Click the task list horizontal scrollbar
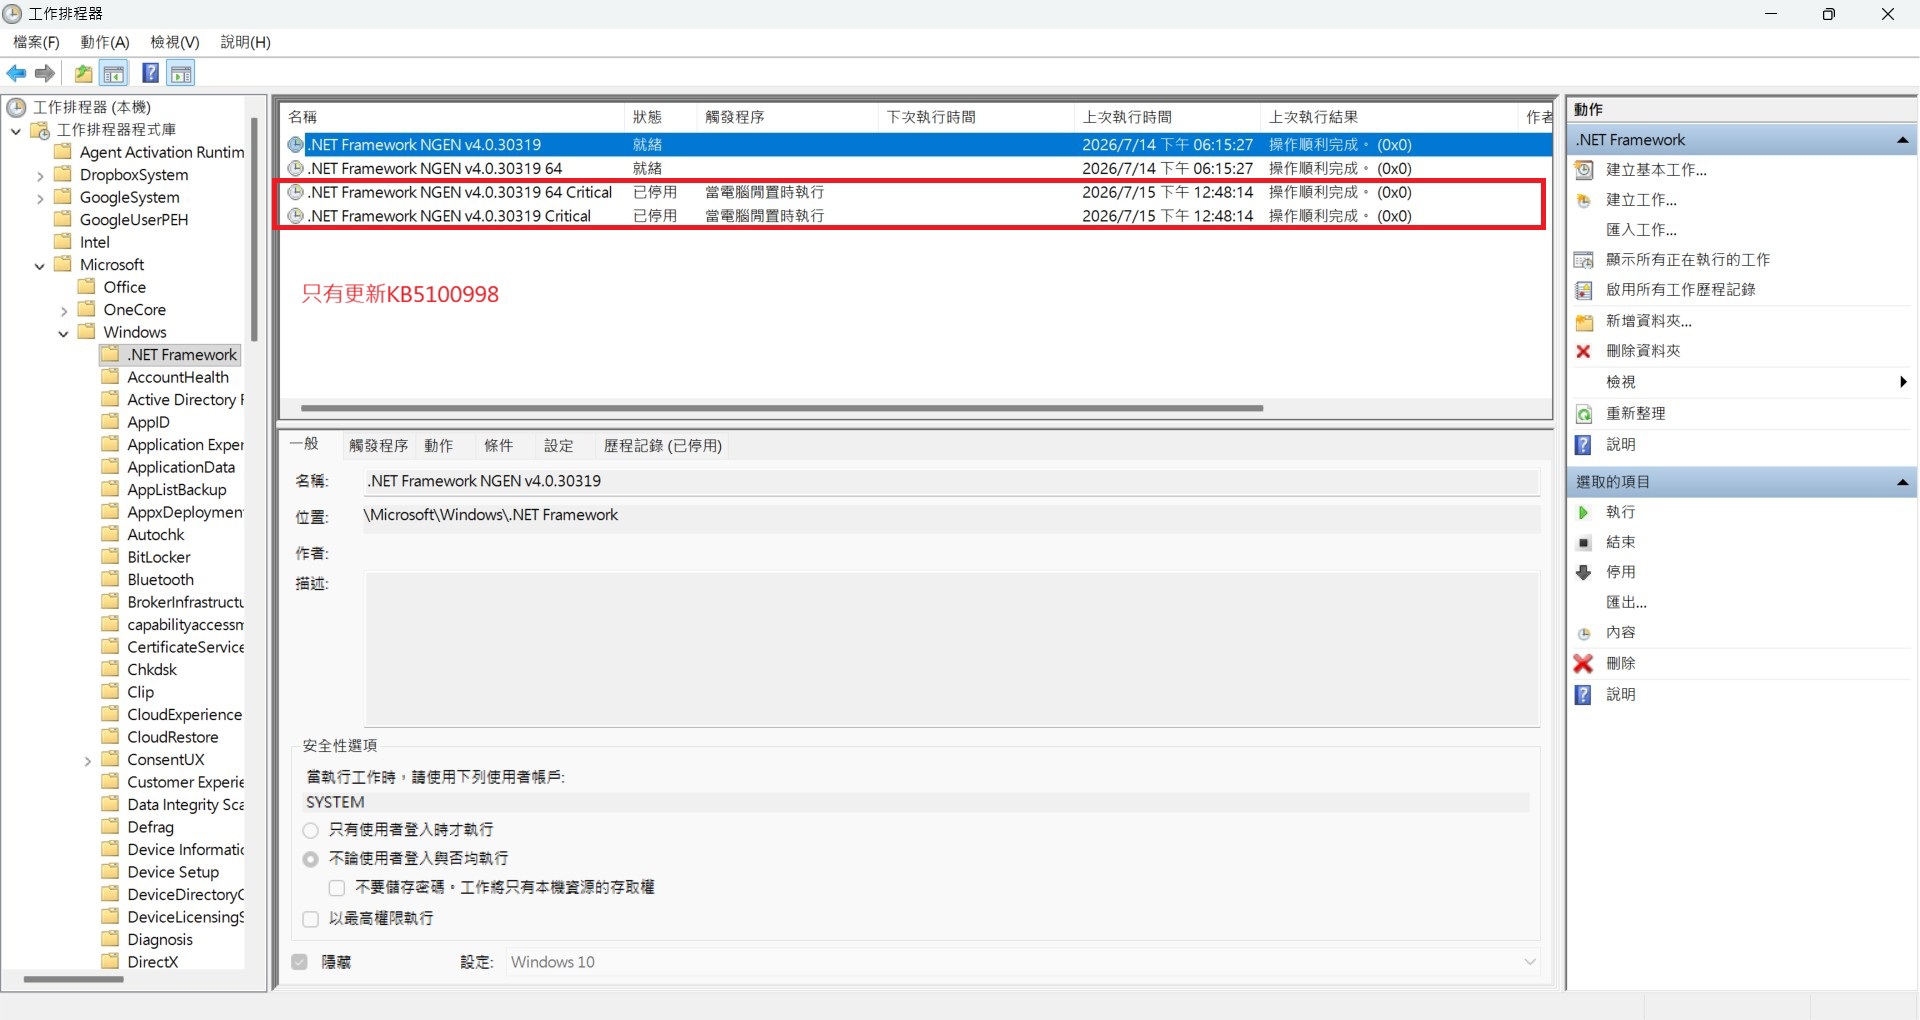Viewport: 1920px width, 1020px height. [781, 408]
